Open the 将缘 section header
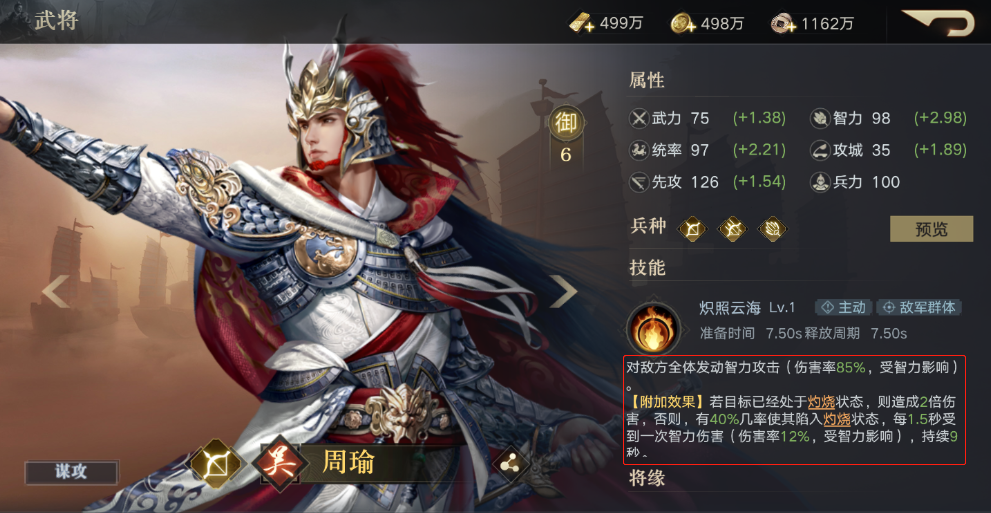This screenshot has width=991, height=513. point(647,478)
